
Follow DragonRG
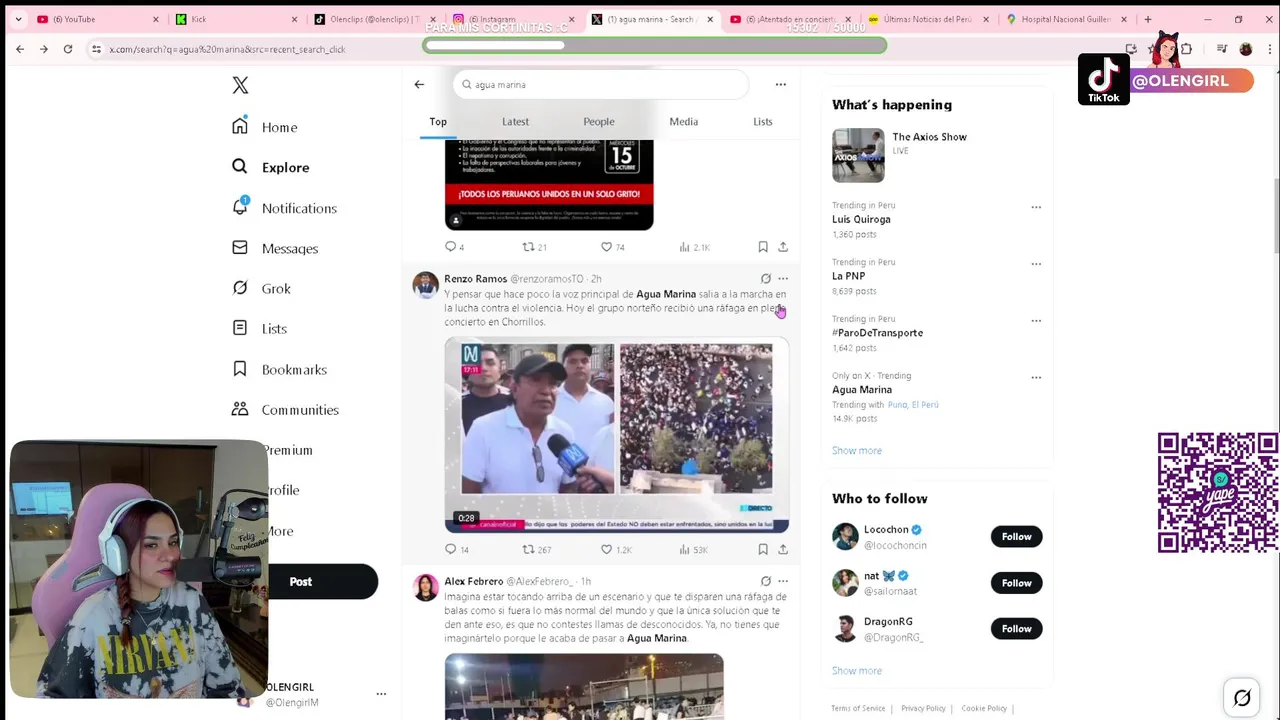click(x=1016, y=629)
